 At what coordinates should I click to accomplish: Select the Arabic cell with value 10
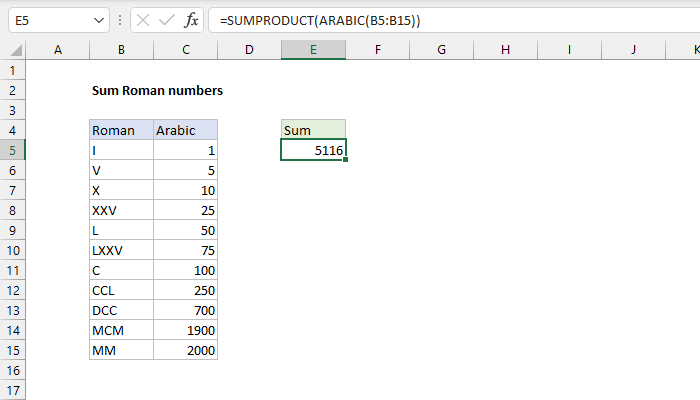point(186,190)
